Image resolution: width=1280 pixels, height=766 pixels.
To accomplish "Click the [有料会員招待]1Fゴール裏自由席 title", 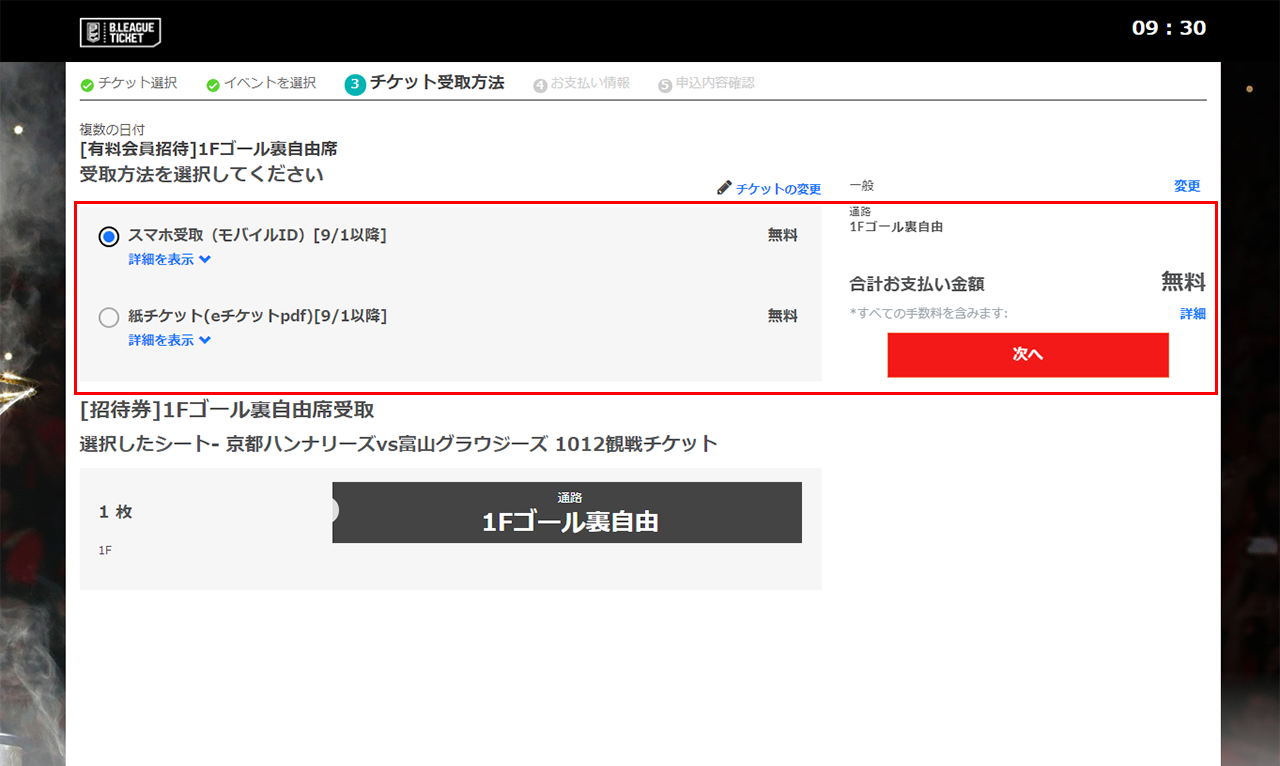I will [x=209, y=149].
